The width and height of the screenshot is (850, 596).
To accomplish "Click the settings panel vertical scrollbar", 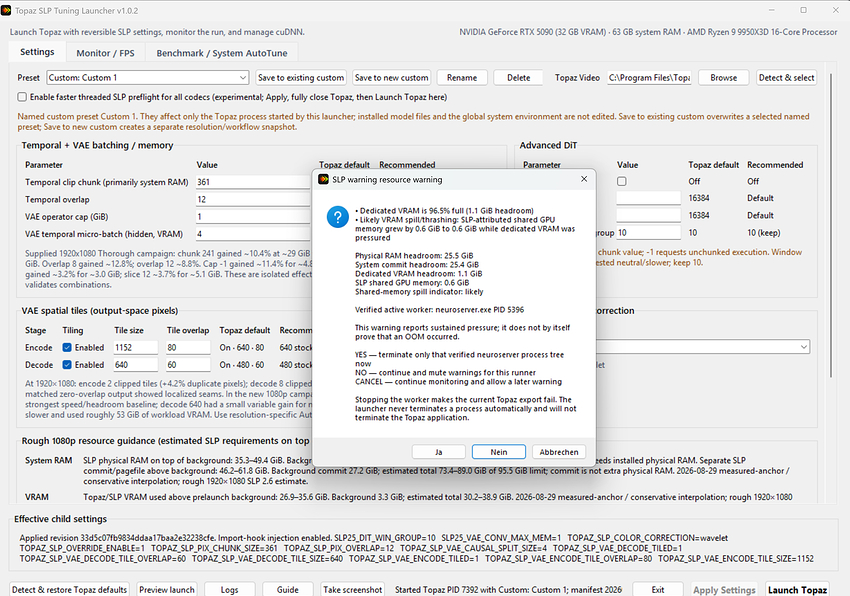I will point(830,225).
